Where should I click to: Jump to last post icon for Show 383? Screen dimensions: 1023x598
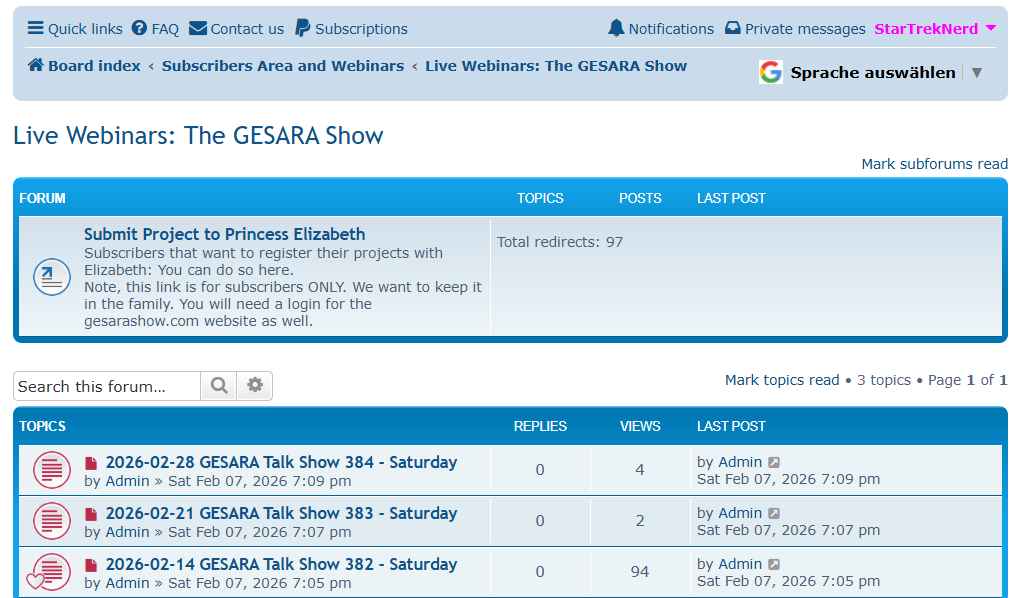click(774, 513)
